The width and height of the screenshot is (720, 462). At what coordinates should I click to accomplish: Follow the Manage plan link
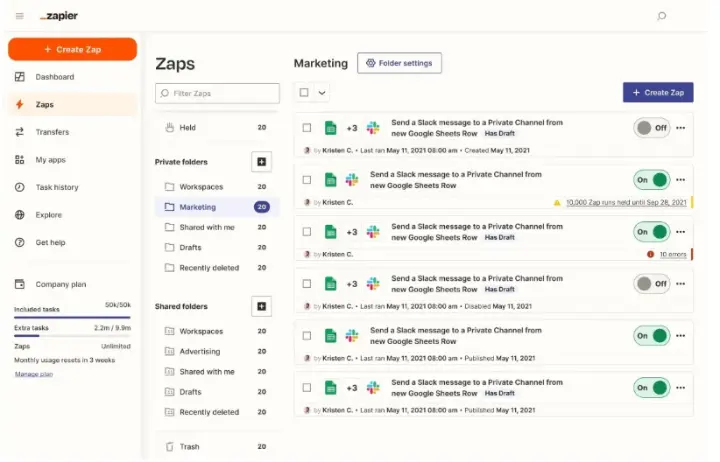click(34, 374)
